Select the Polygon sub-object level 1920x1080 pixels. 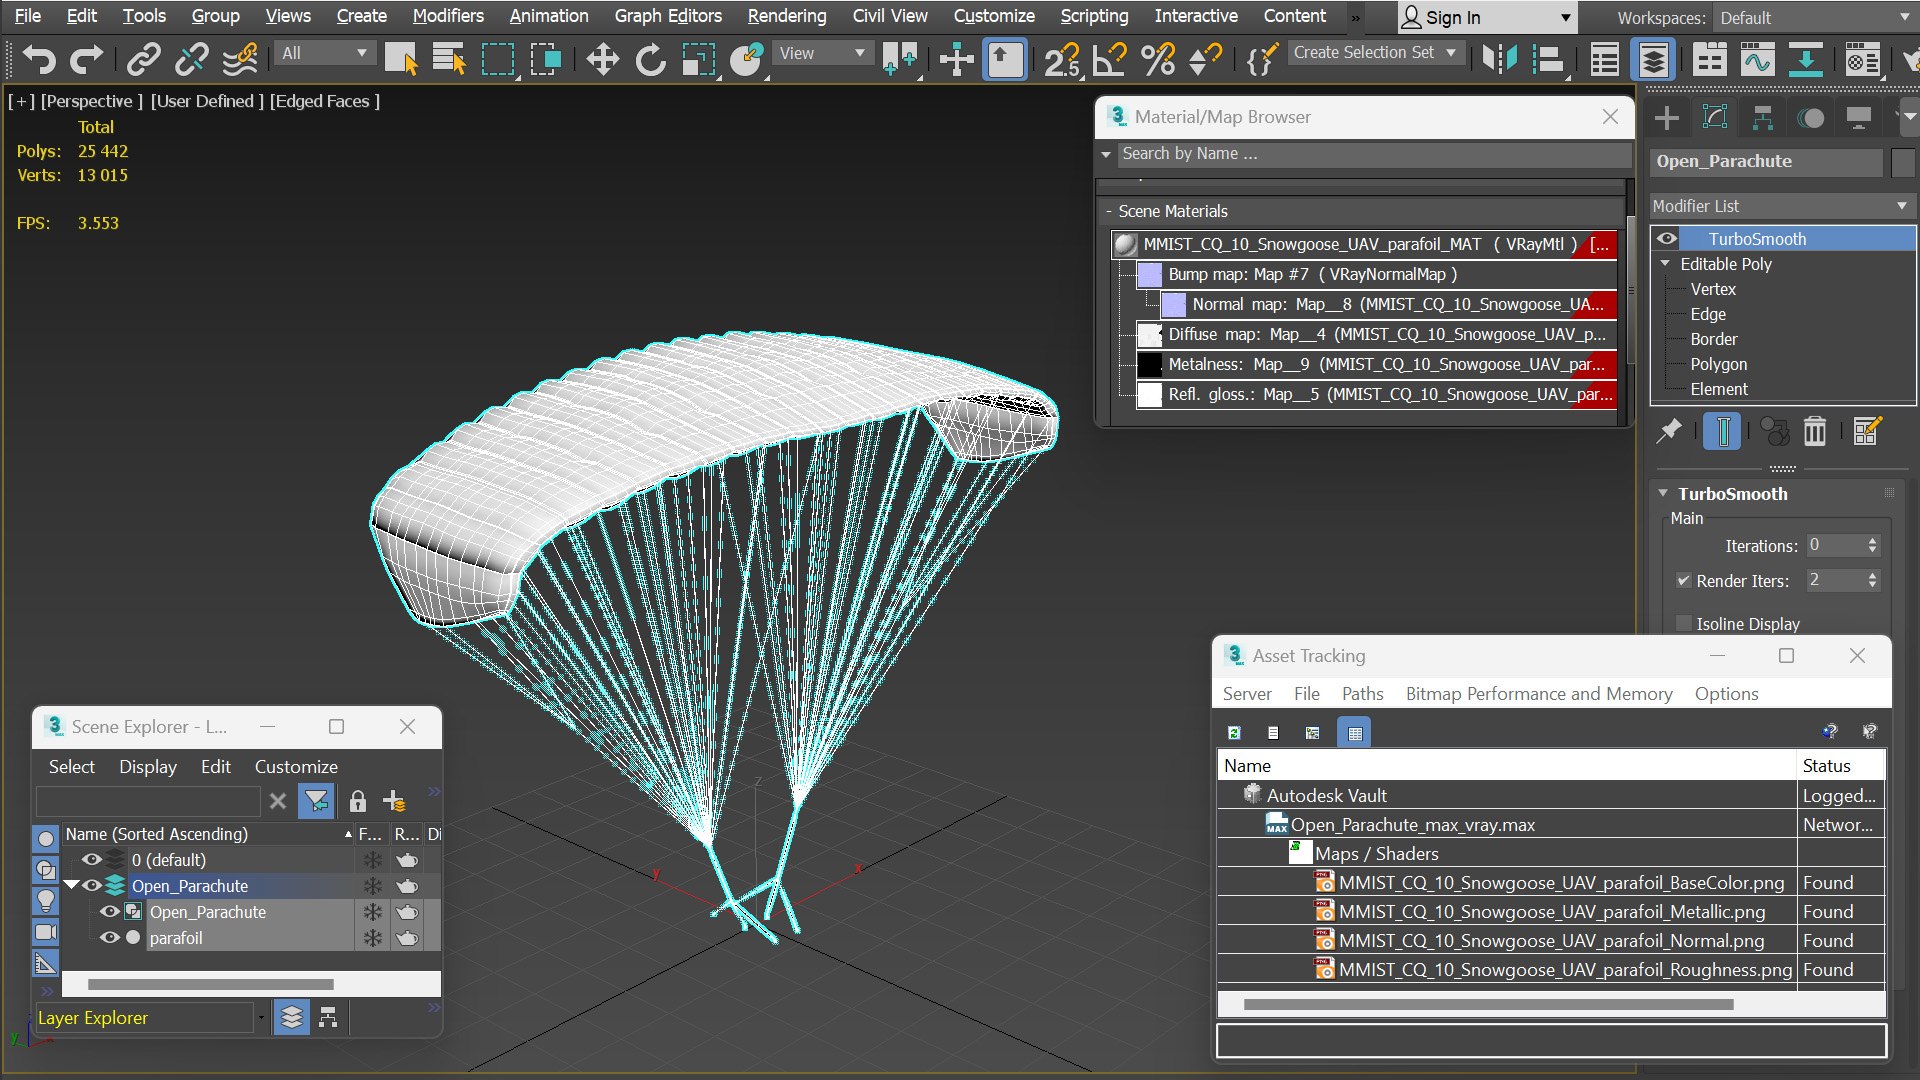tap(1718, 364)
